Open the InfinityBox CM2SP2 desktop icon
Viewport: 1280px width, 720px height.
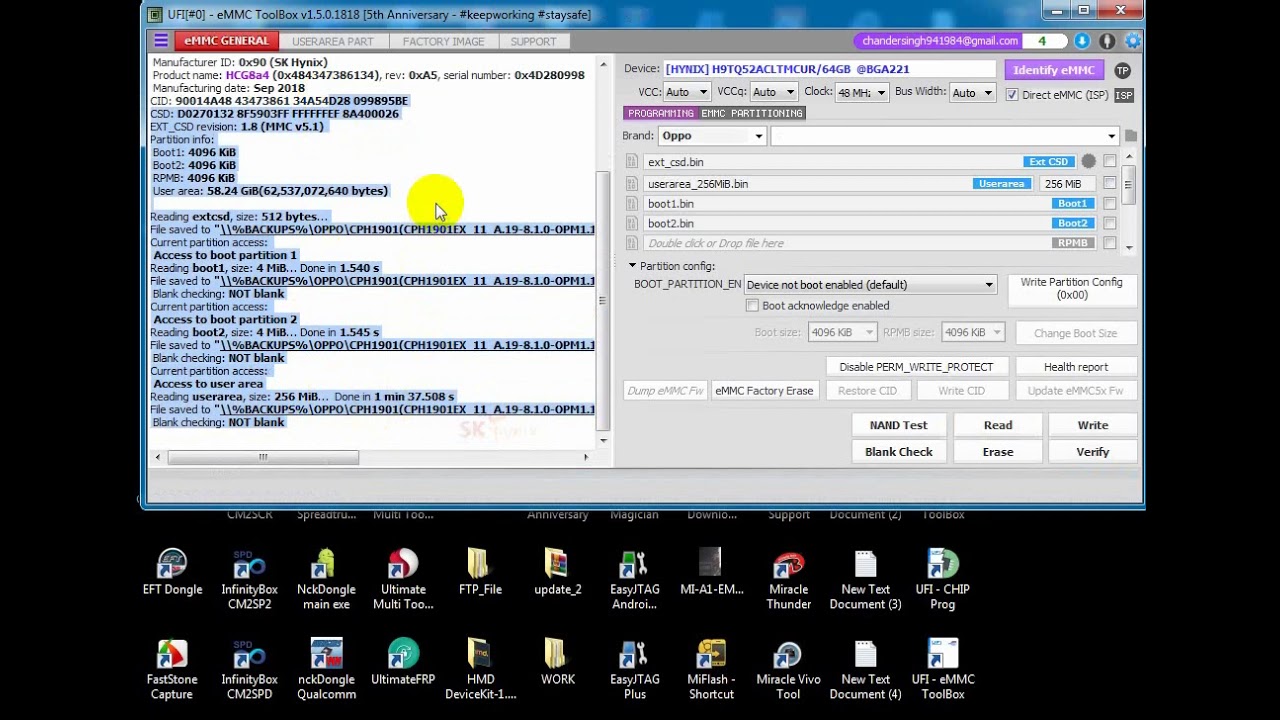click(x=249, y=580)
